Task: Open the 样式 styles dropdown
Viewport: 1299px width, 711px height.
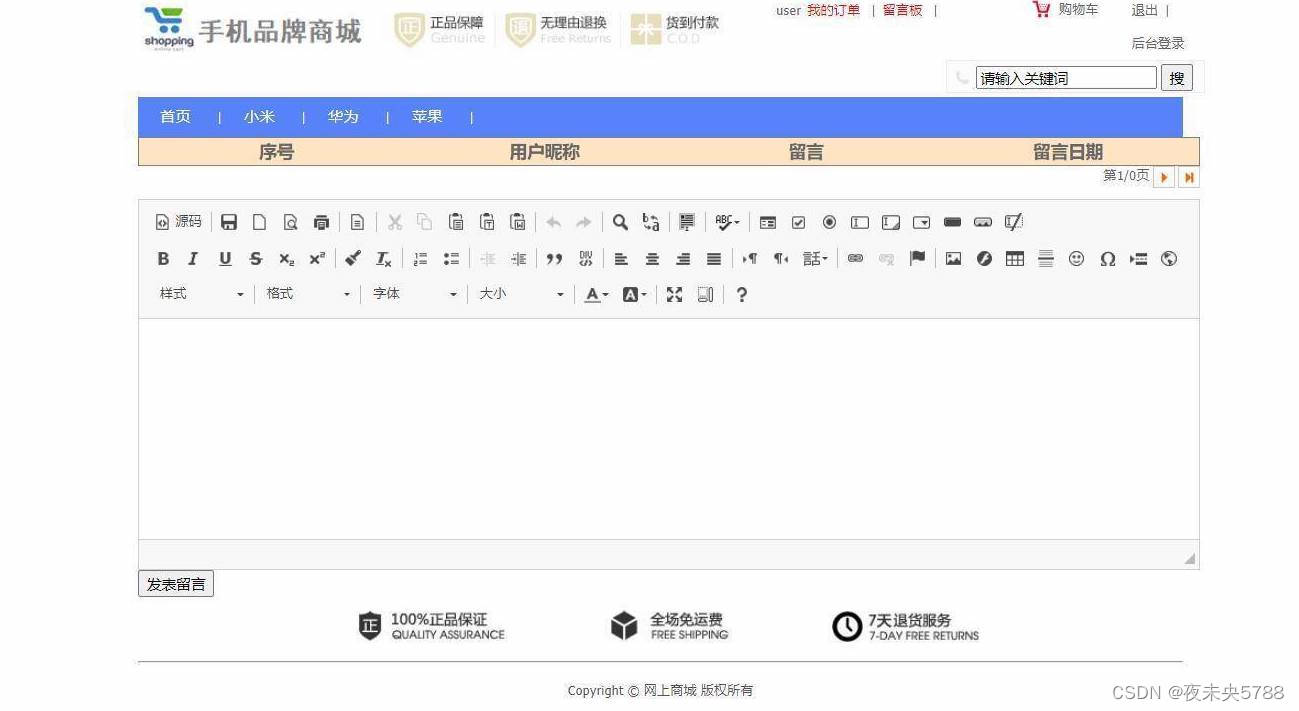Action: 202,294
